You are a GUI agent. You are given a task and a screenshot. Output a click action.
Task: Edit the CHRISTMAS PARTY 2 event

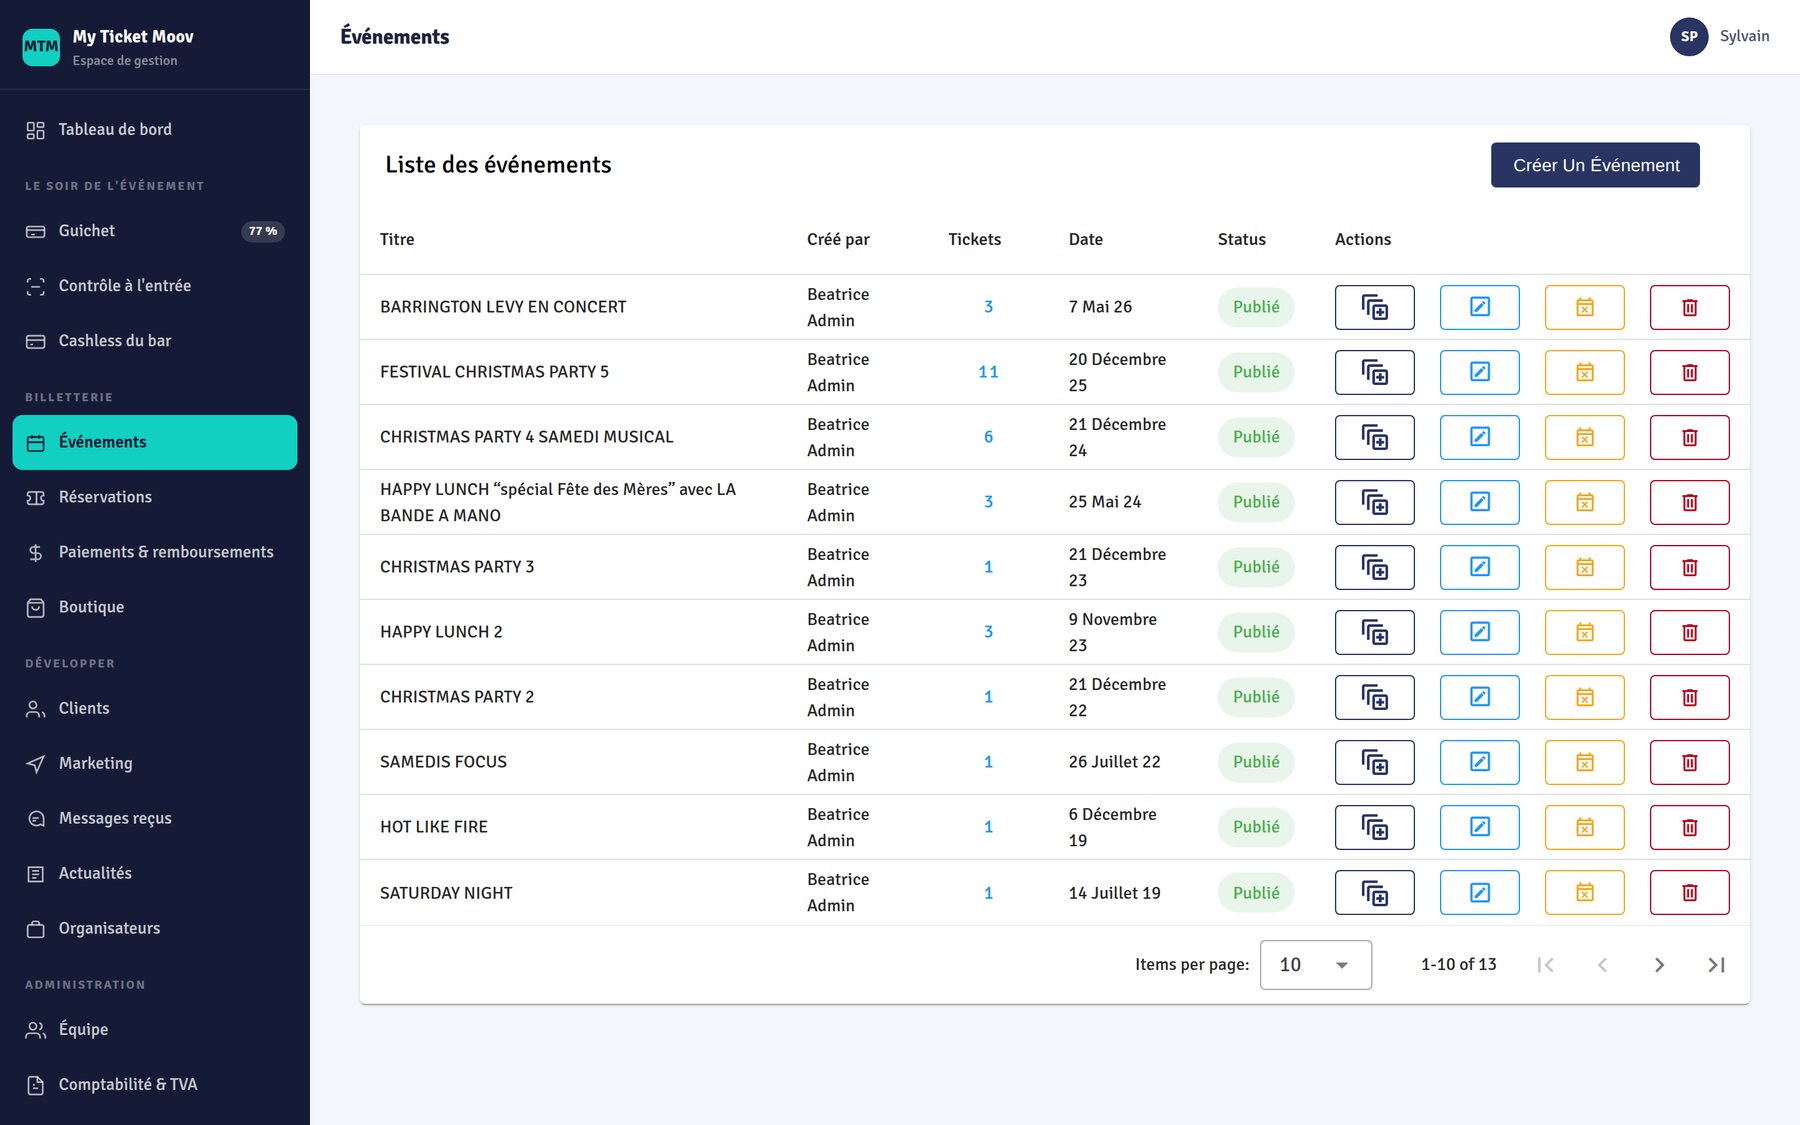(1479, 697)
